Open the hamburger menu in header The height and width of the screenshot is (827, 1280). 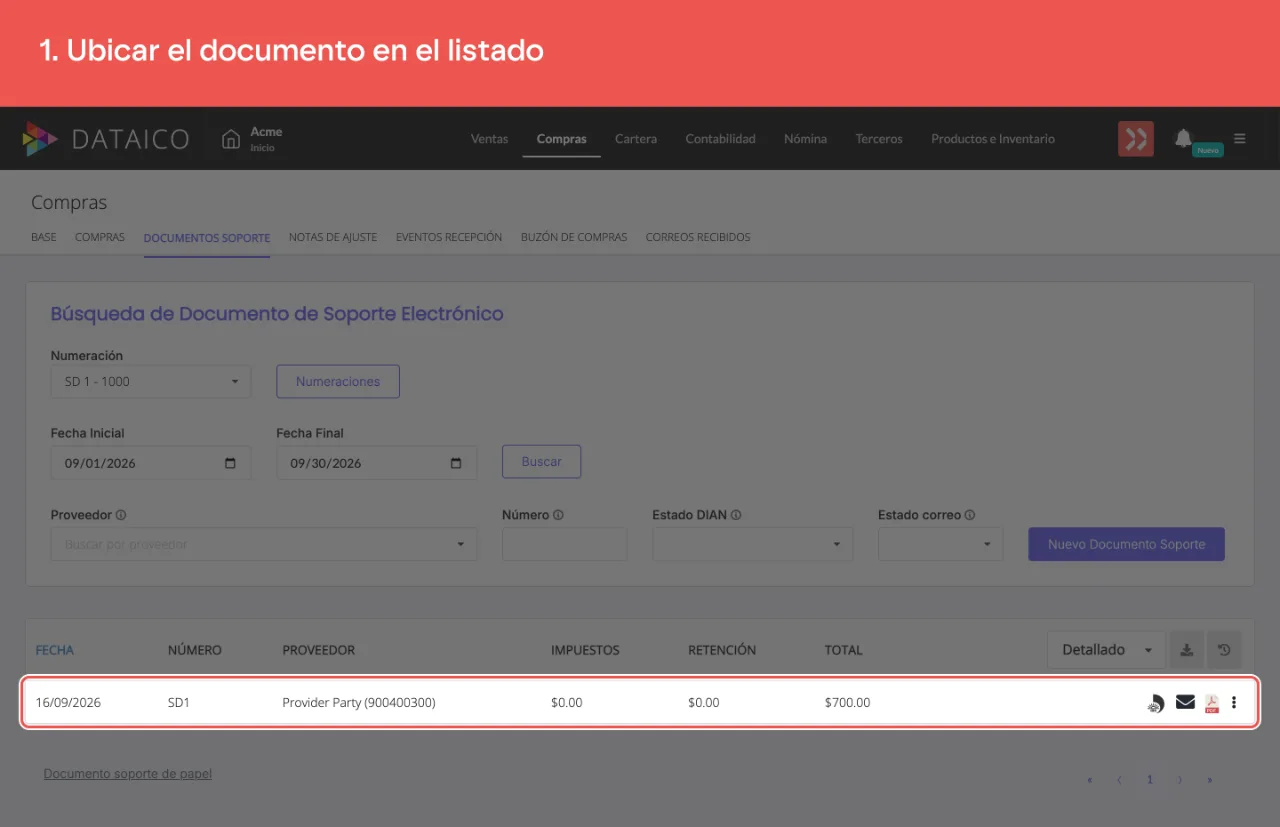coord(1240,139)
